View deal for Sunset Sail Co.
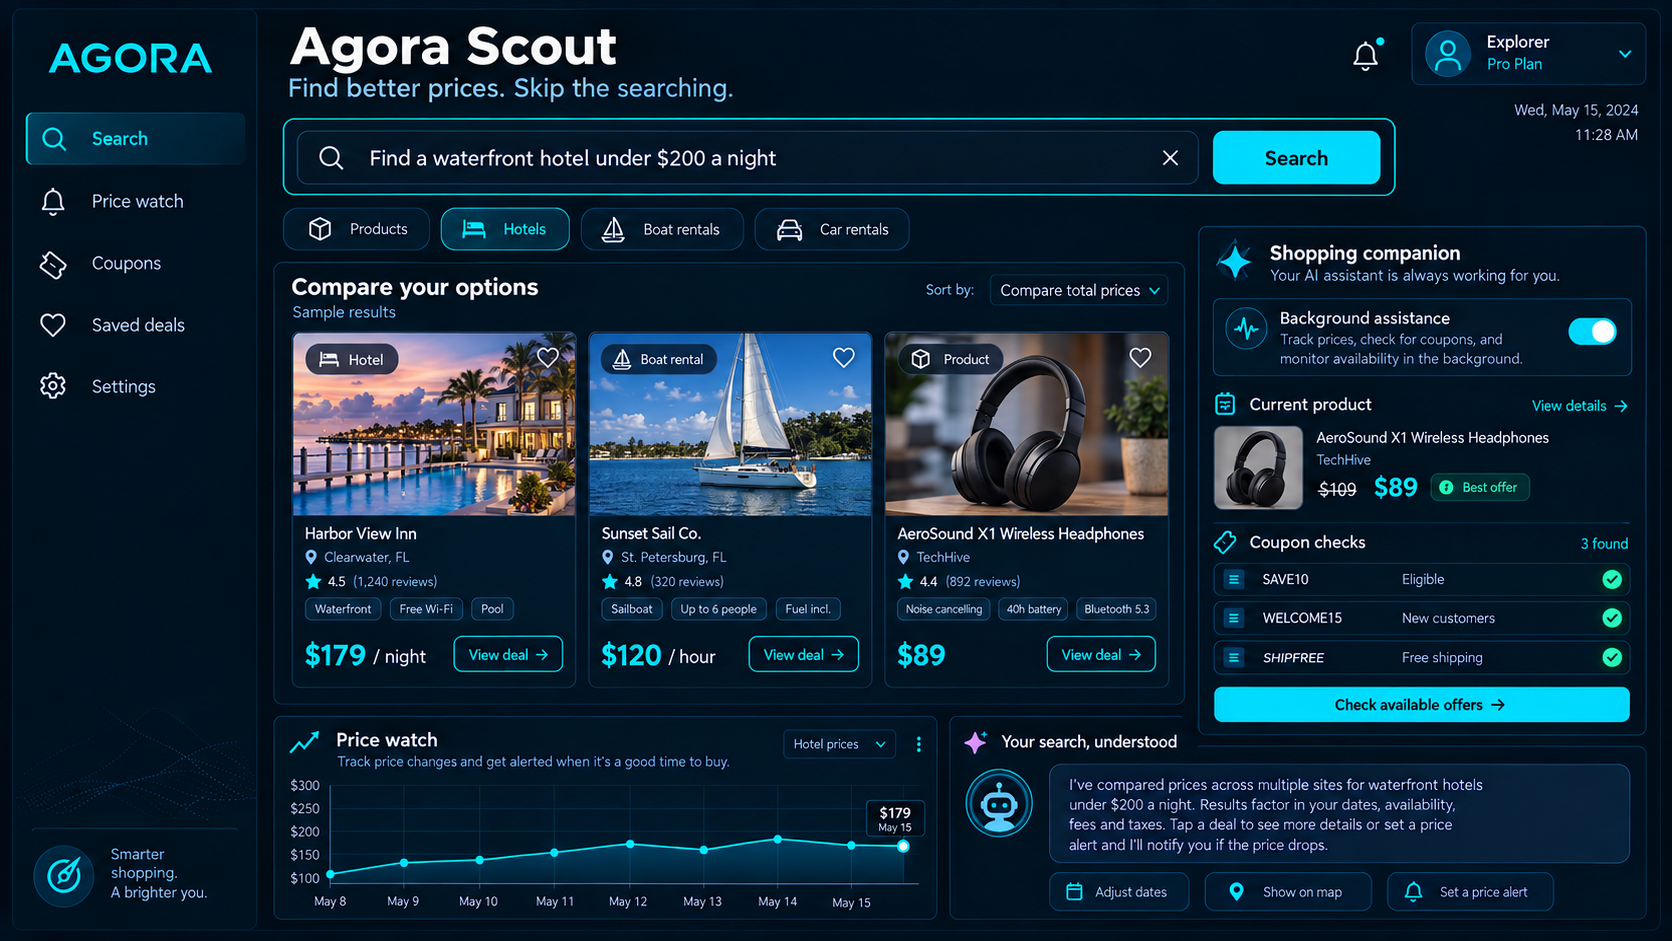Viewport: 1672px width, 941px height. pos(804,655)
